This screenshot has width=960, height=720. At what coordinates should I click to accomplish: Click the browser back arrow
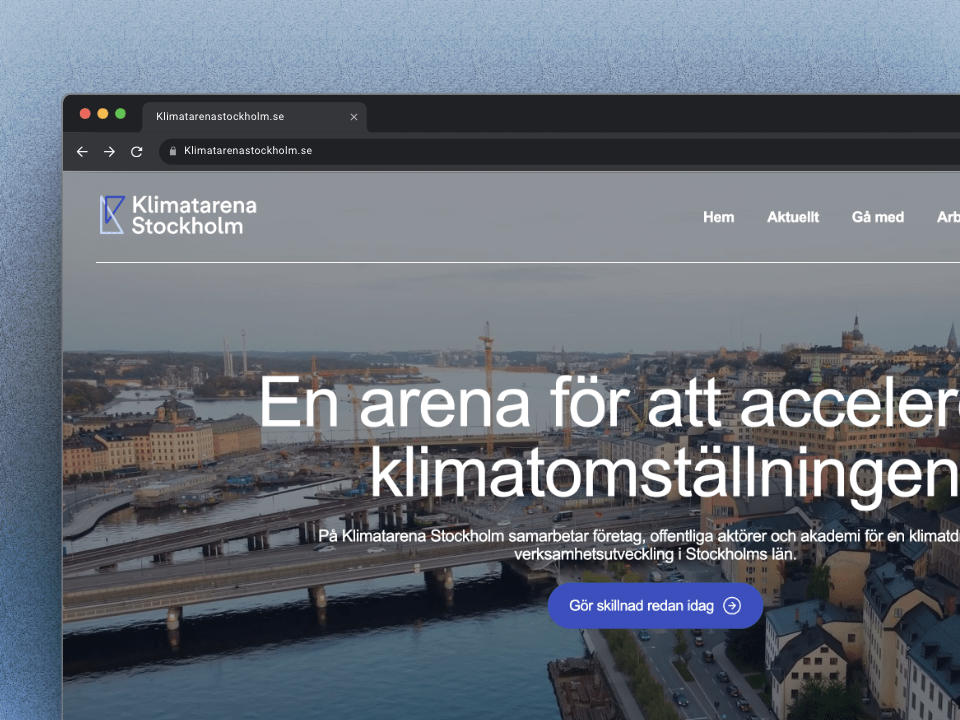tap(82, 151)
